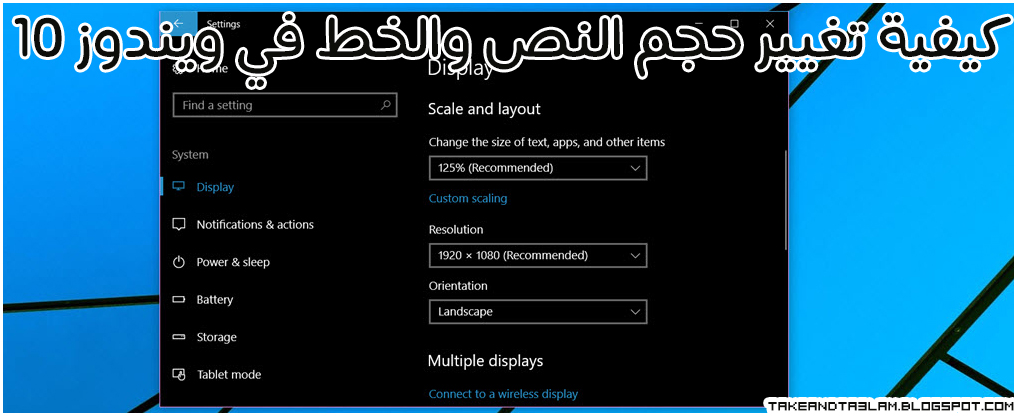The image size is (1017, 416).
Task: Open the 1920 × 1080 Resolution dropdown
Action: [x=538, y=256]
